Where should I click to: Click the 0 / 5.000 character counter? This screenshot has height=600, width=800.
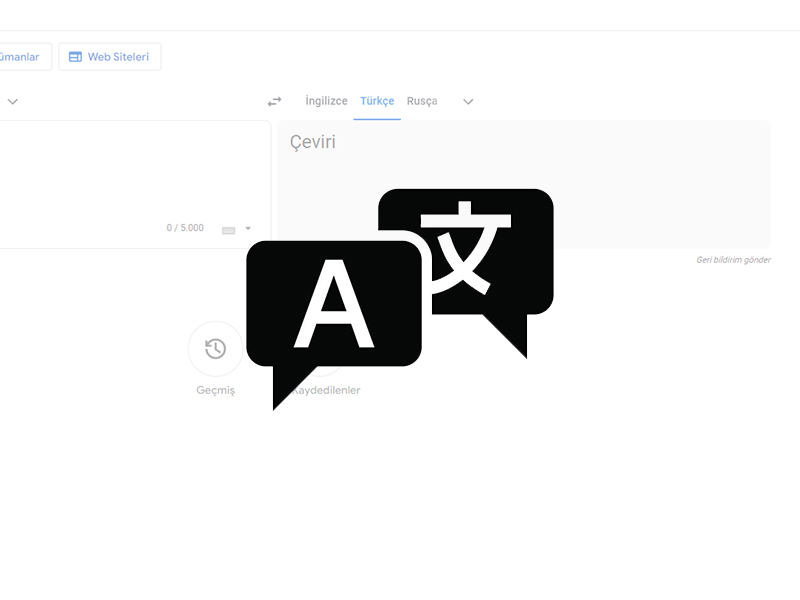[185, 228]
